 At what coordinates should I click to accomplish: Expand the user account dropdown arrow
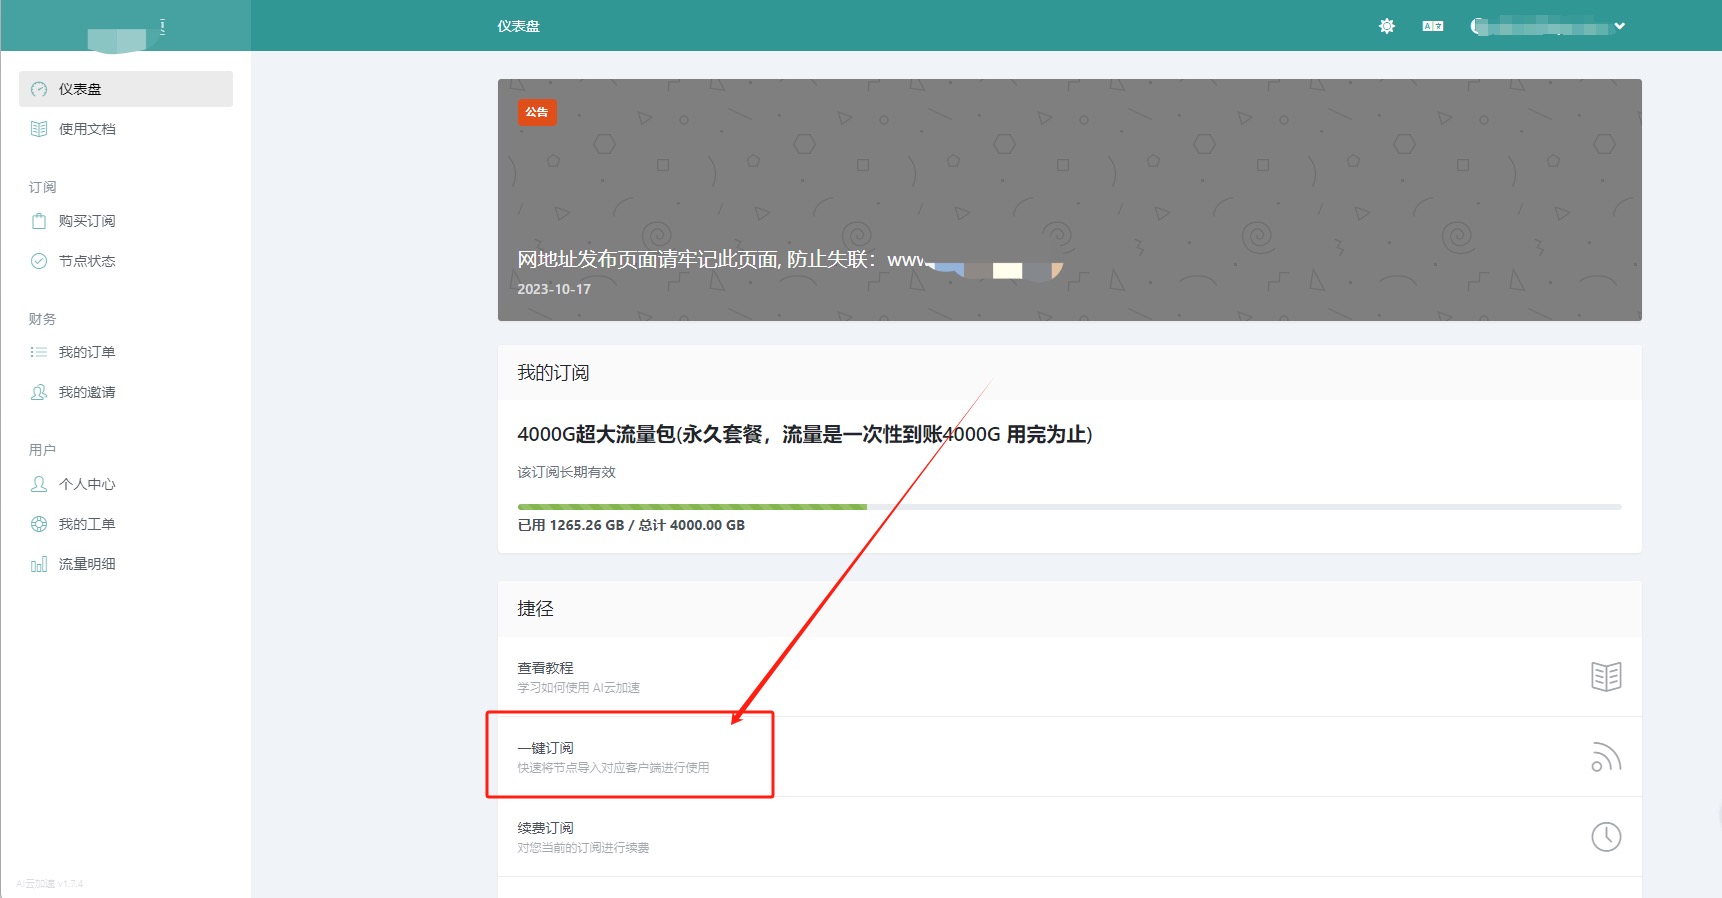coord(1619,26)
